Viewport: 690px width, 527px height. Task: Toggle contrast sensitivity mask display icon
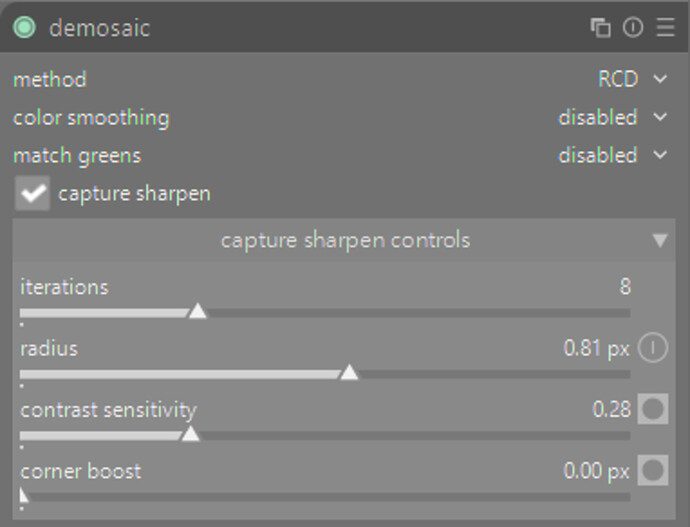click(x=652, y=409)
